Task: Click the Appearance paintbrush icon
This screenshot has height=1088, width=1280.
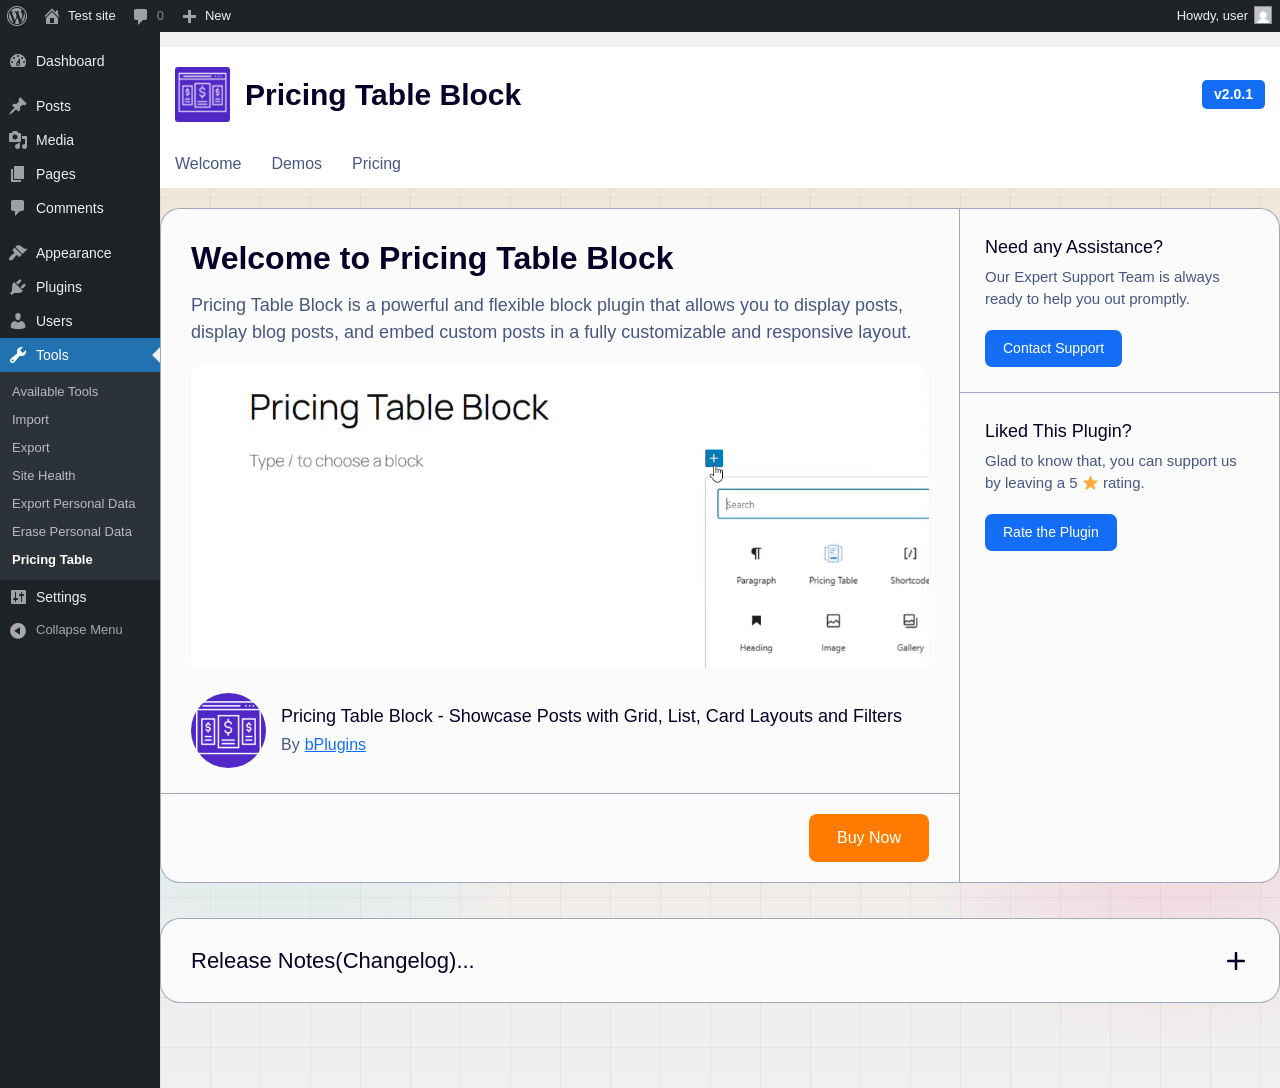Action: pyautogui.click(x=18, y=253)
